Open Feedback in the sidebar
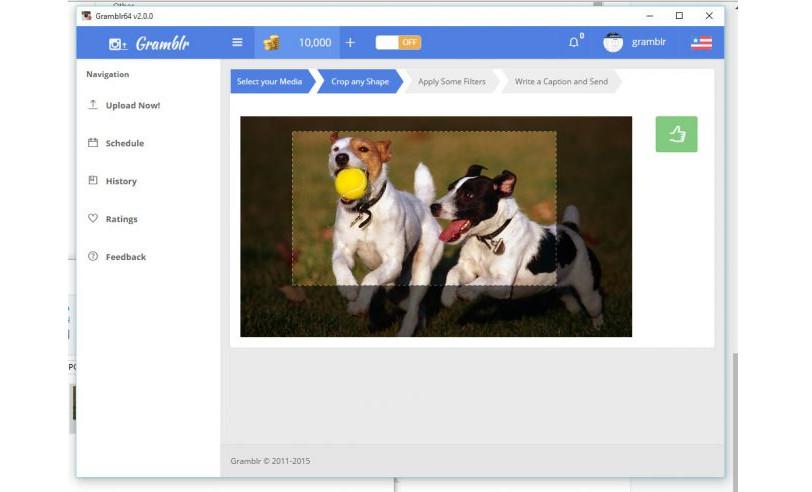This screenshot has width=812, height=492. (x=126, y=256)
